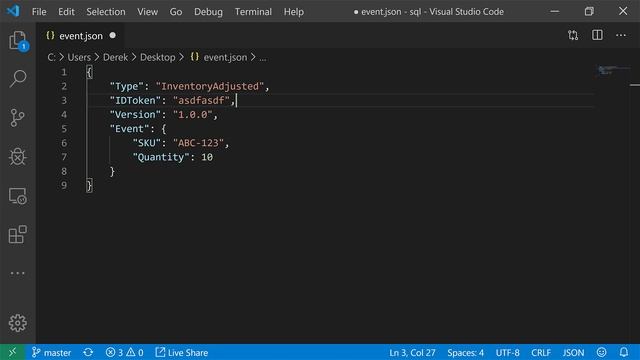Open the Selection menu
The width and height of the screenshot is (640, 360).
click(106, 12)
